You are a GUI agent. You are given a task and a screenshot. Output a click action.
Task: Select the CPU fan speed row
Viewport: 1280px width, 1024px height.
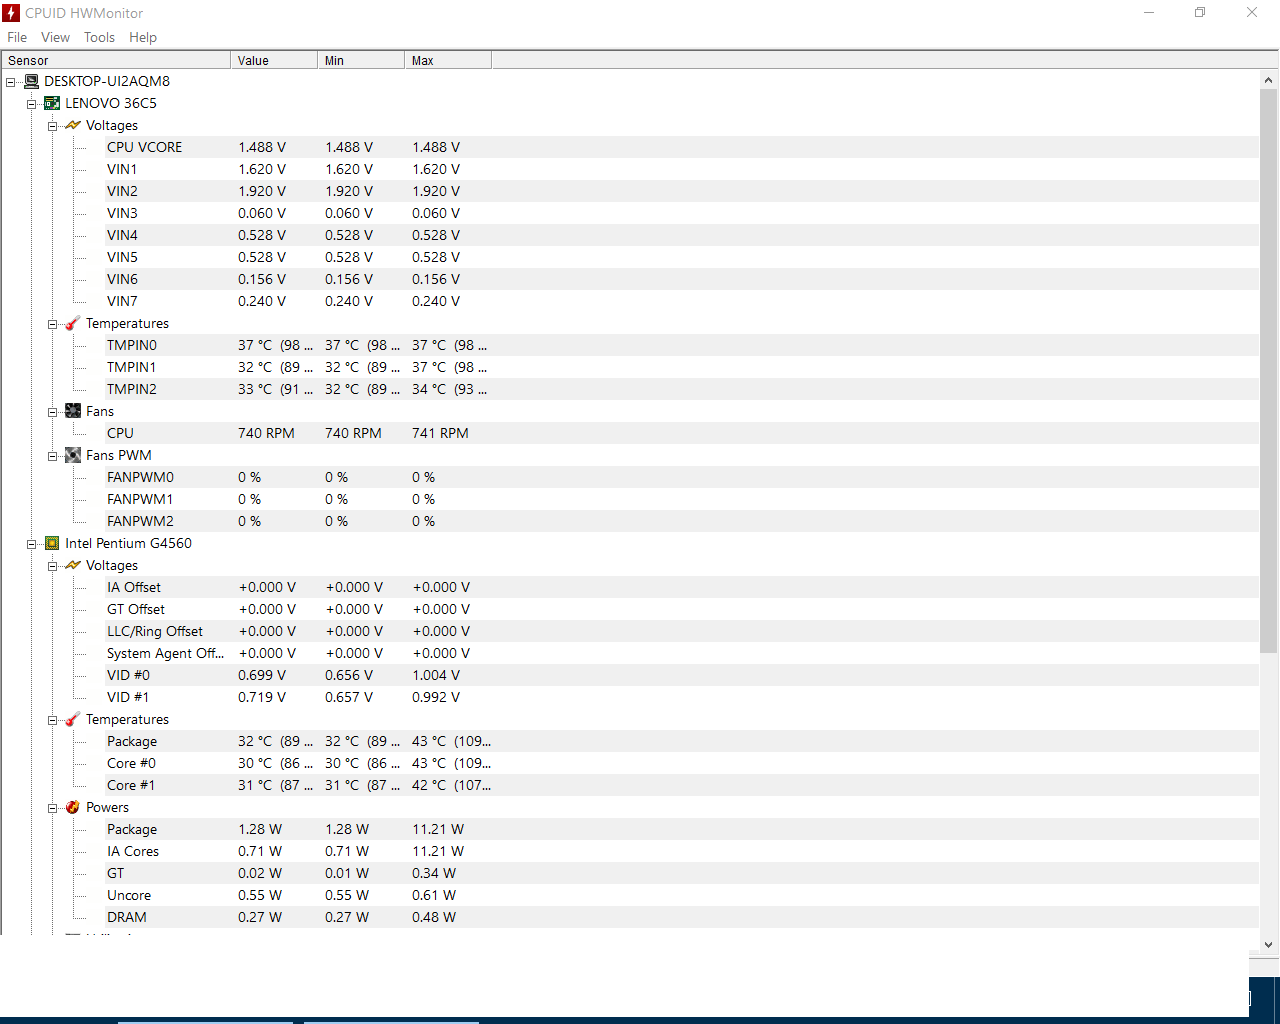click(x=680, y=433)
